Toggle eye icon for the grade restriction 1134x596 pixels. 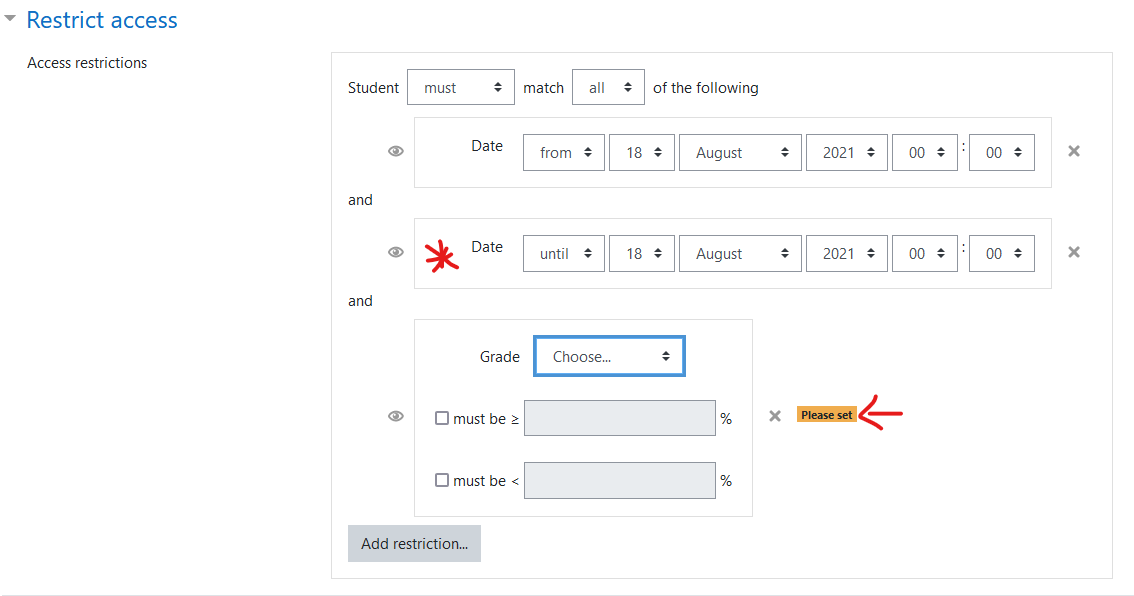[x=396, y=417]
